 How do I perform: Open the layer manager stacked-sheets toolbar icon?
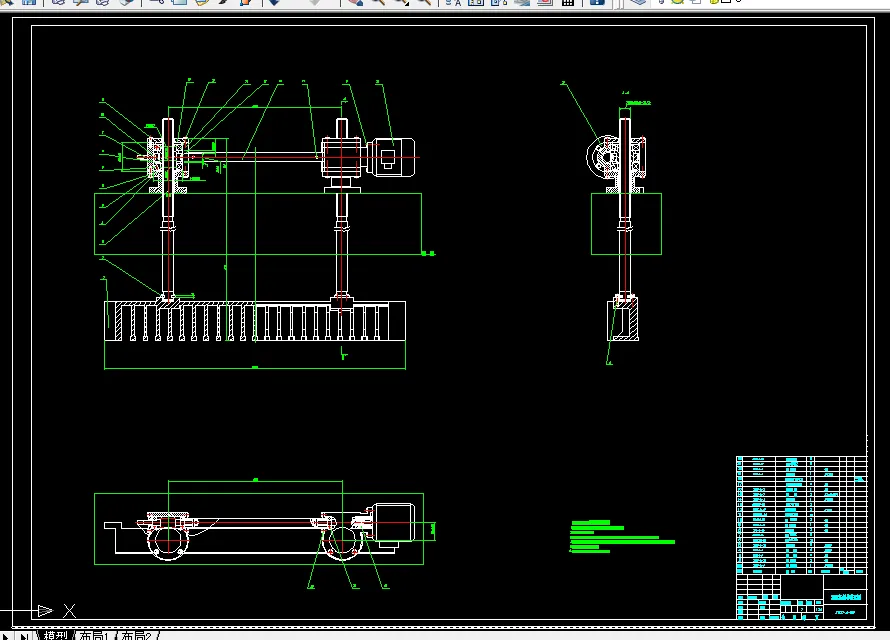[x=637, y=2]
